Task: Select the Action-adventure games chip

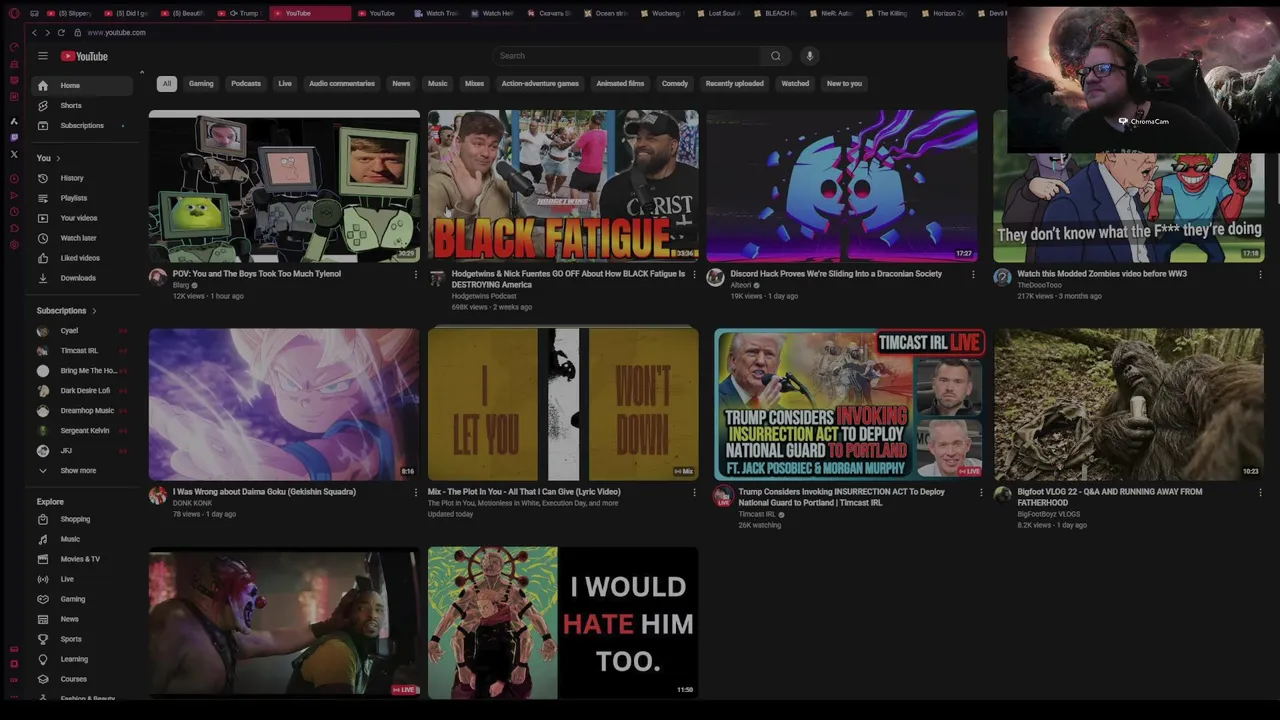Action: click(540, 84)
